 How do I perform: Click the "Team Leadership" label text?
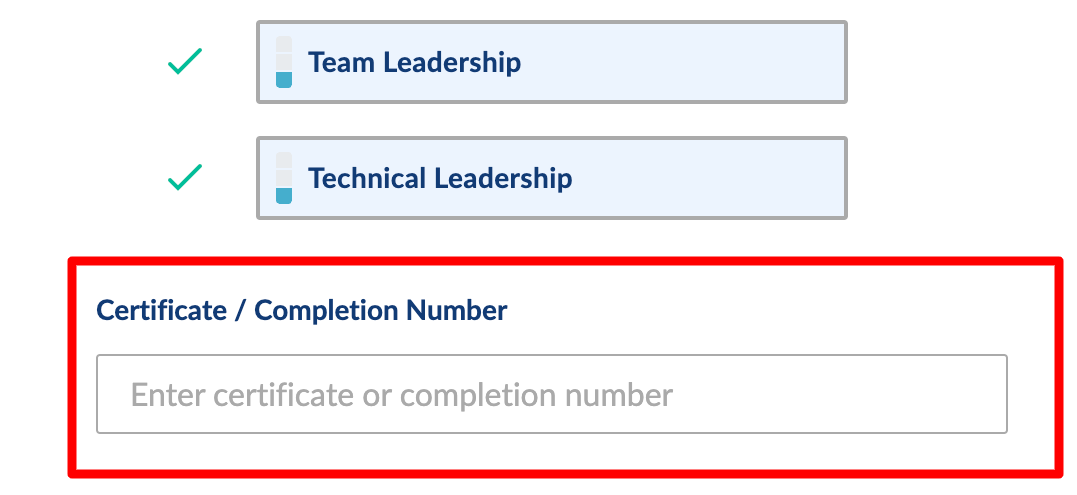pyautogui.click(x=414, y=62)
